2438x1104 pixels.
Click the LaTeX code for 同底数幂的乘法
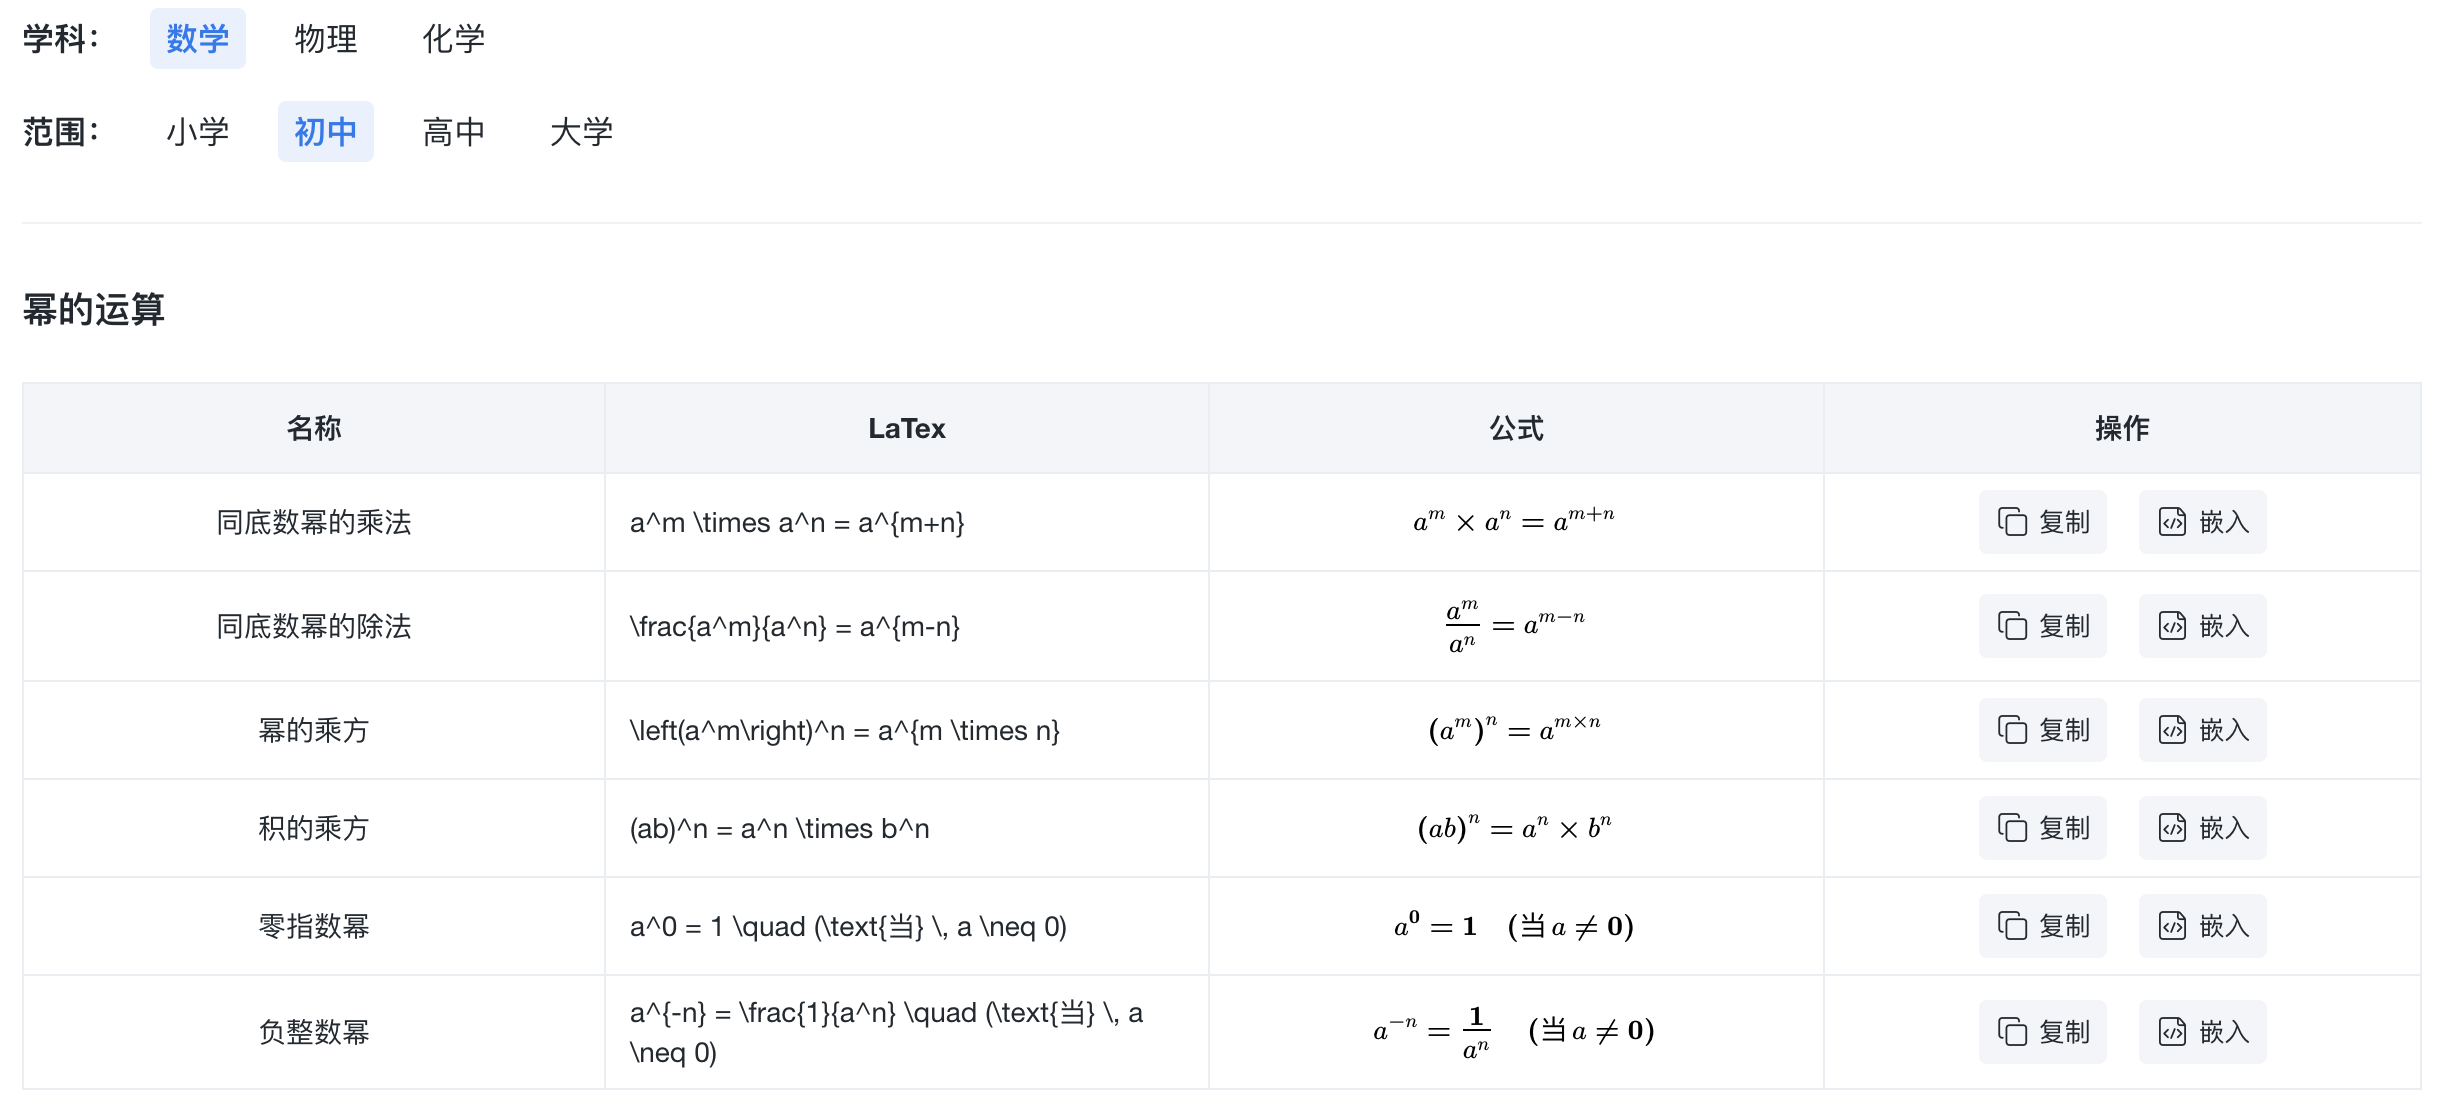click(797, 523)
